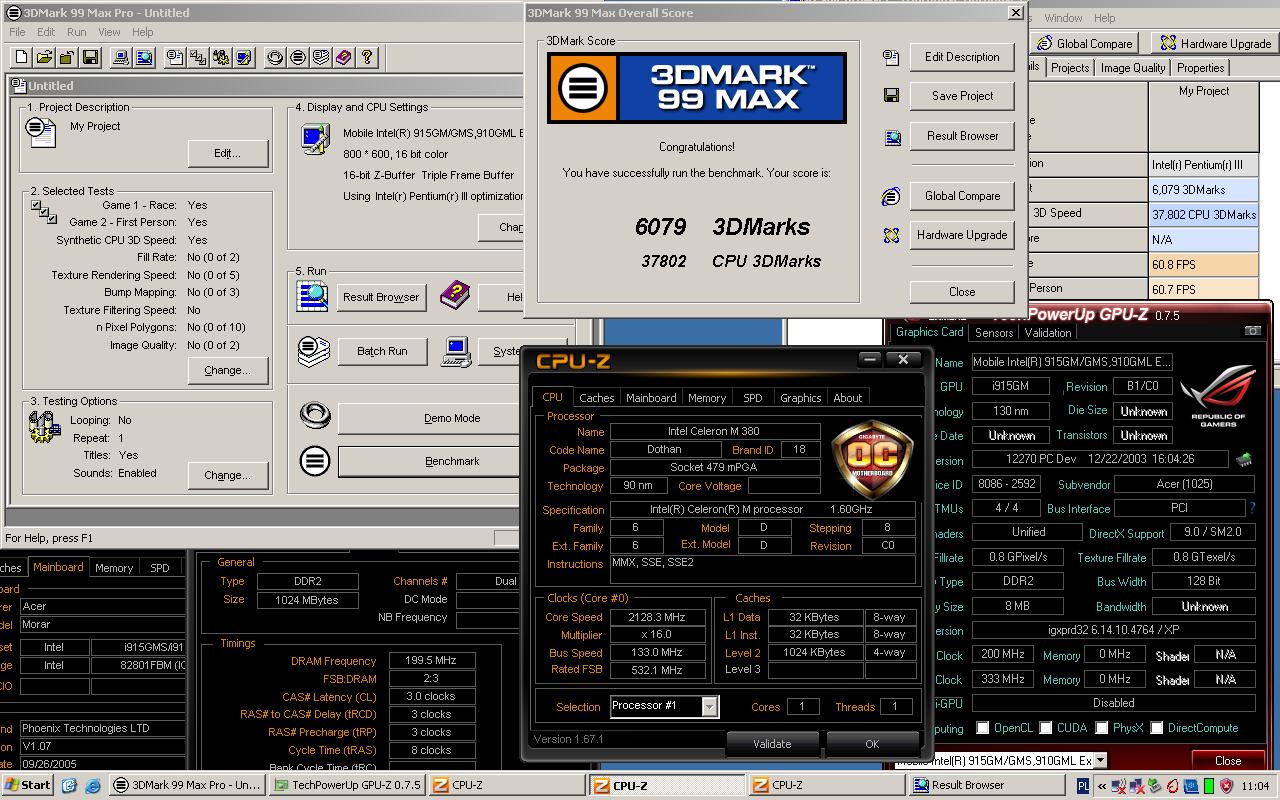Click the Demo Mode button
The image size is (1280, 800).
point(452,418)
